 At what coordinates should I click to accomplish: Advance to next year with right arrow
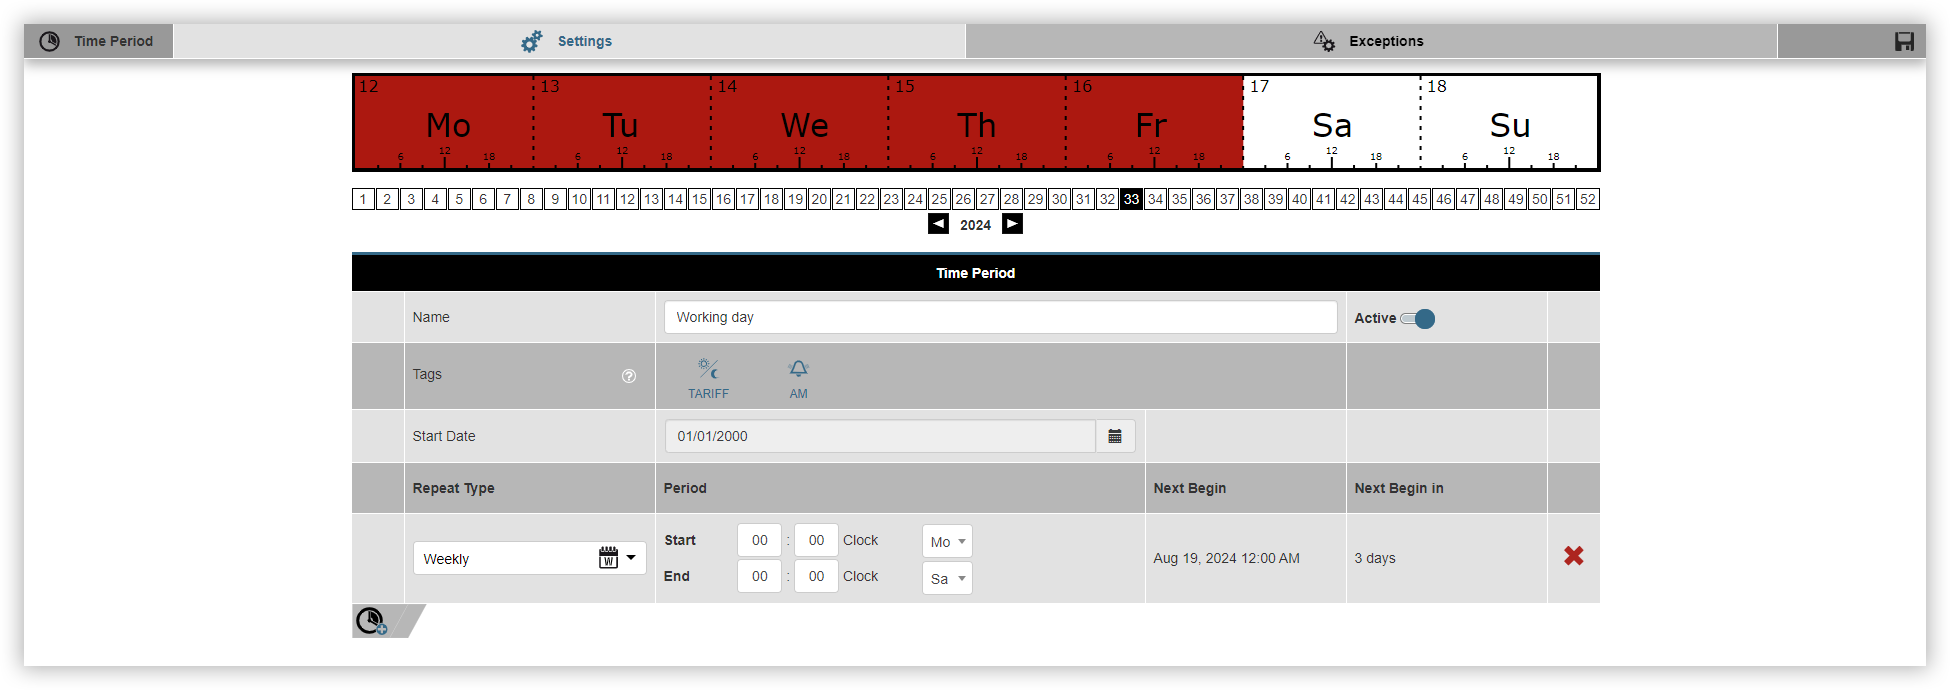1012,224
